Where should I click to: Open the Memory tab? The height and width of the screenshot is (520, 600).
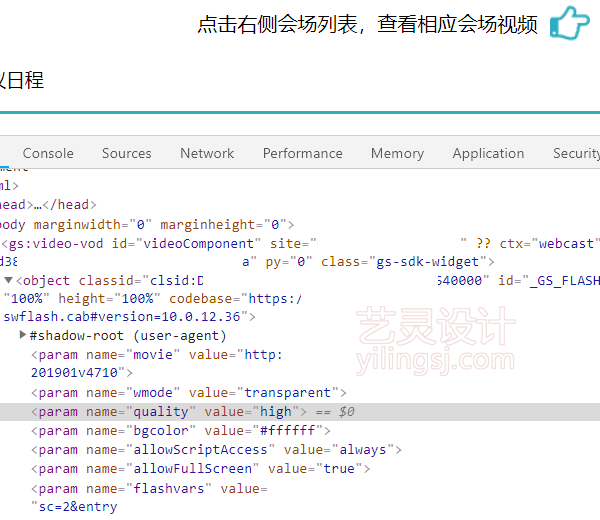[x=397, y=153]
